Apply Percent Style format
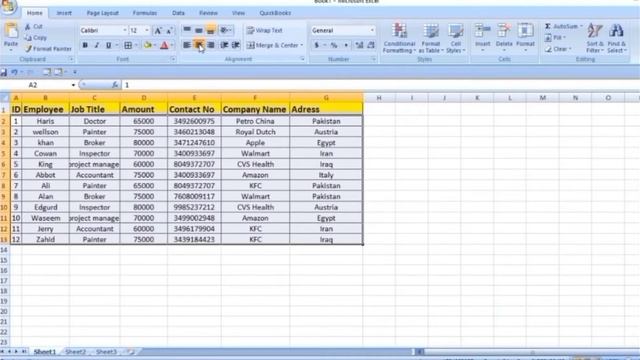640x360 pixels. coord(334,45)
